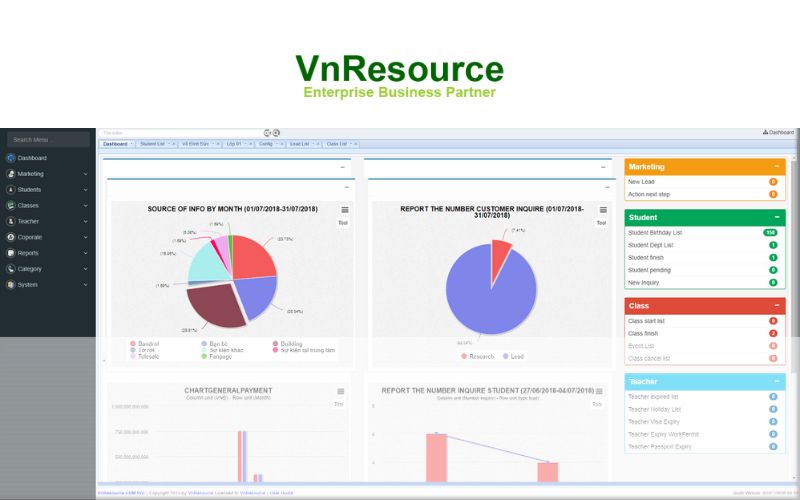Click the Class start list count badge
Viewport: 800px width, 500px height.
point(773,321)
